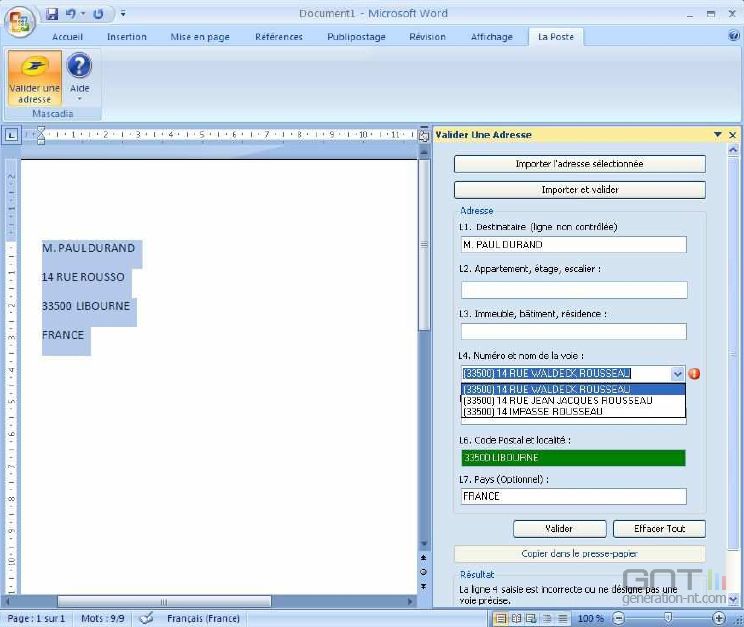Viewport: 744px width, 627px height.
Task: Click the proofing check status icon
Action: (146, 618)
